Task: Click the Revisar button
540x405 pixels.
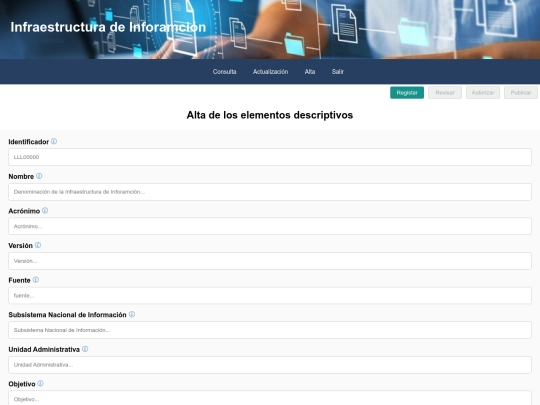Action: (x=445, y=93)
